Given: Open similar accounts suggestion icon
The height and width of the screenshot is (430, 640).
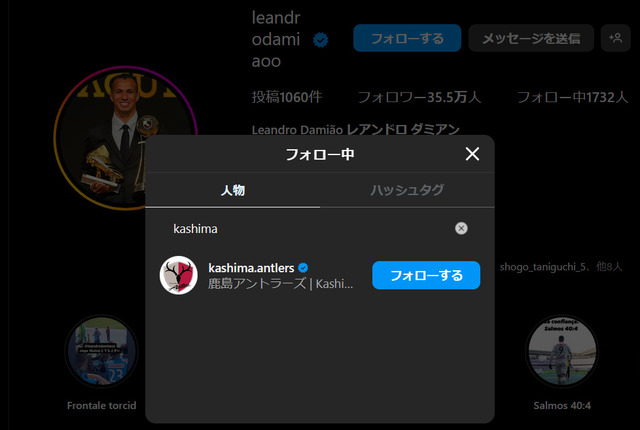Looking at the screenshot, I should click(x=616, y=38).
